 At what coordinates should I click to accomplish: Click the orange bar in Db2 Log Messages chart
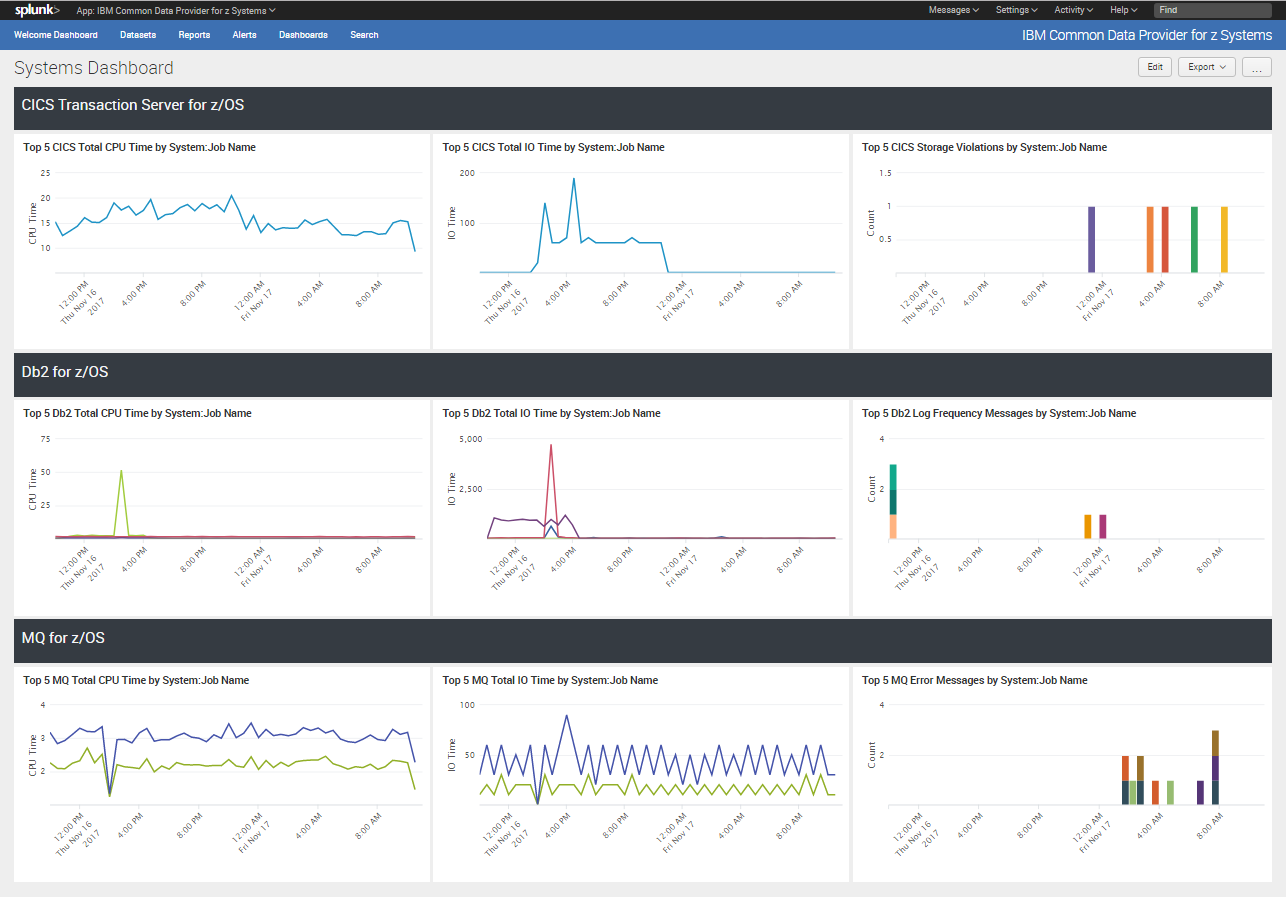(1088, 526)
